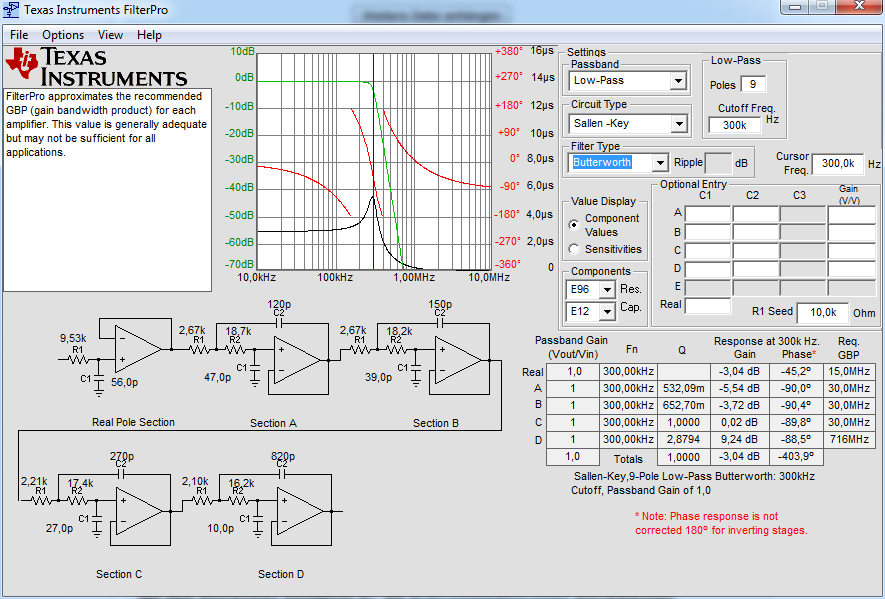Click the 16,2k resistor R2 in Section D

pos(238,500)
